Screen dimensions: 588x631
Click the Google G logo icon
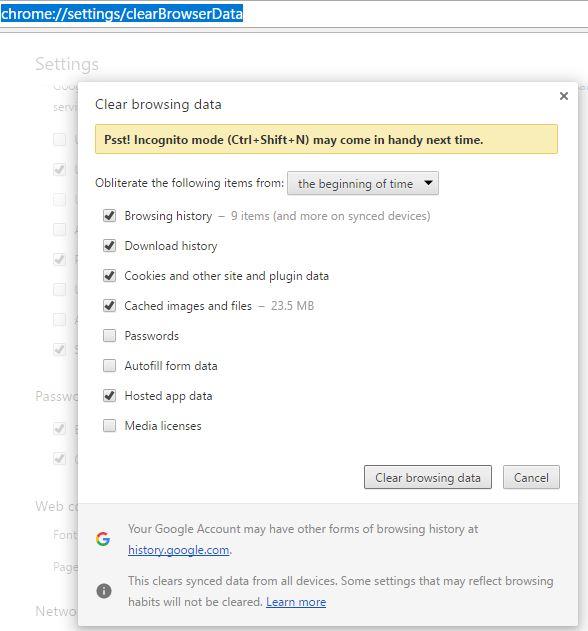(103, 539)
